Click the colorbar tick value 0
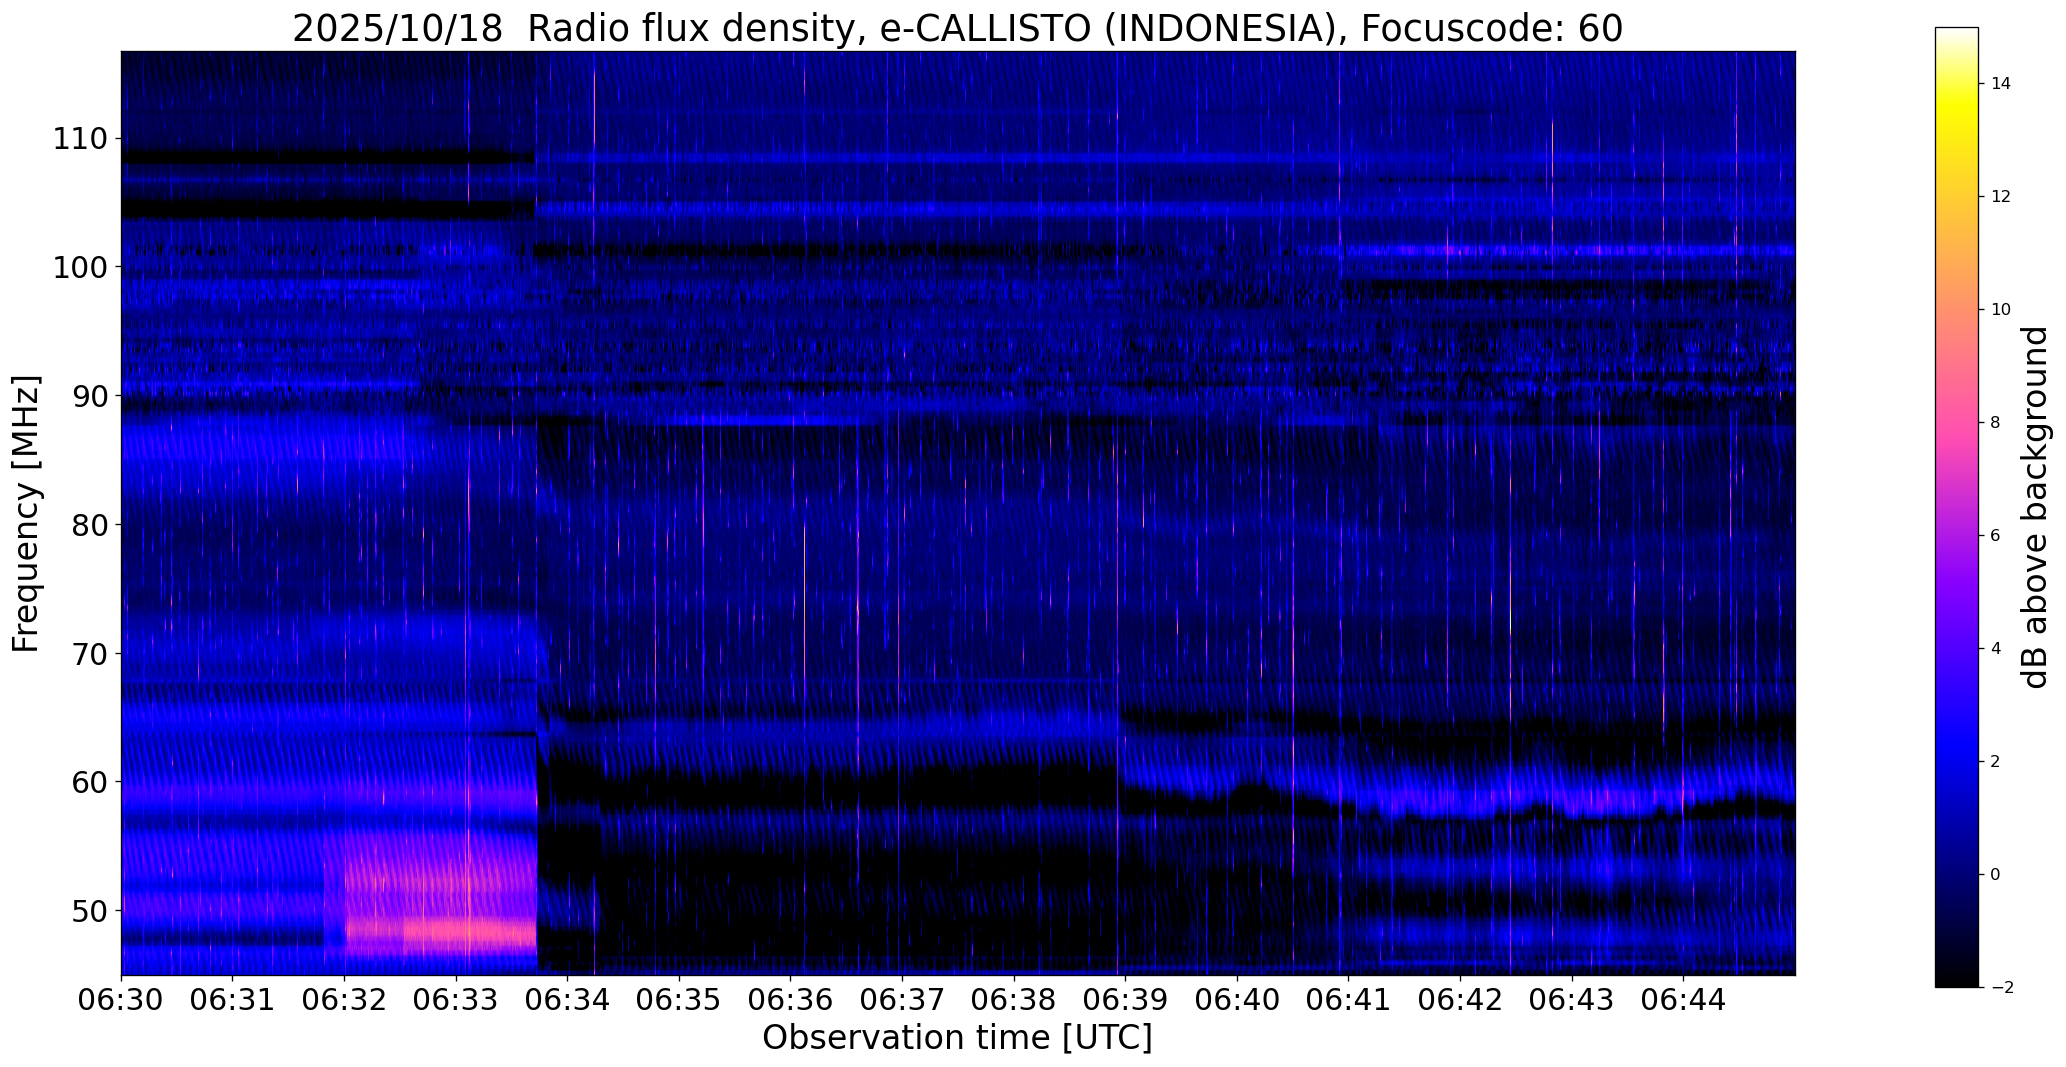 click(1996, 875)
